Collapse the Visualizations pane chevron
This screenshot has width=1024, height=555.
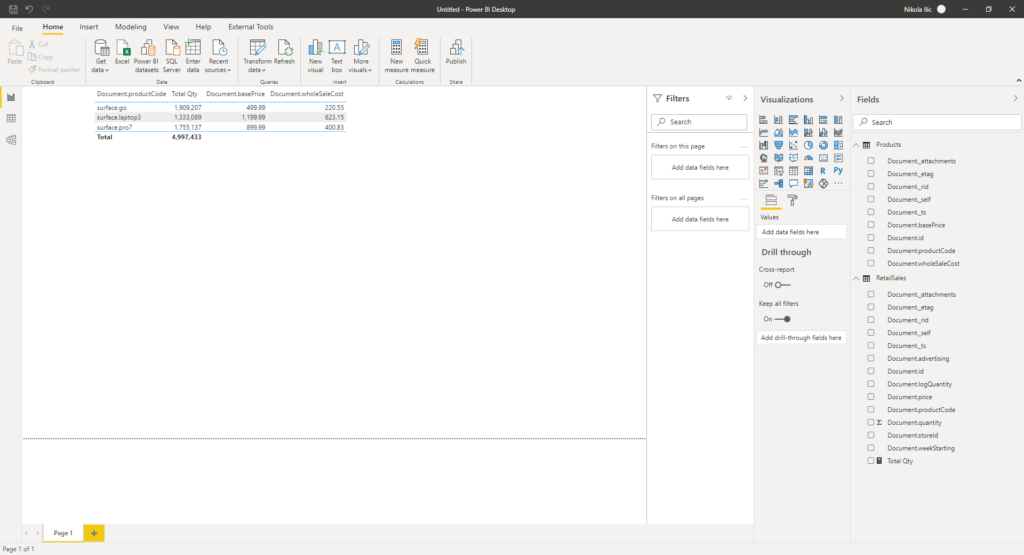tap(841, 99)
